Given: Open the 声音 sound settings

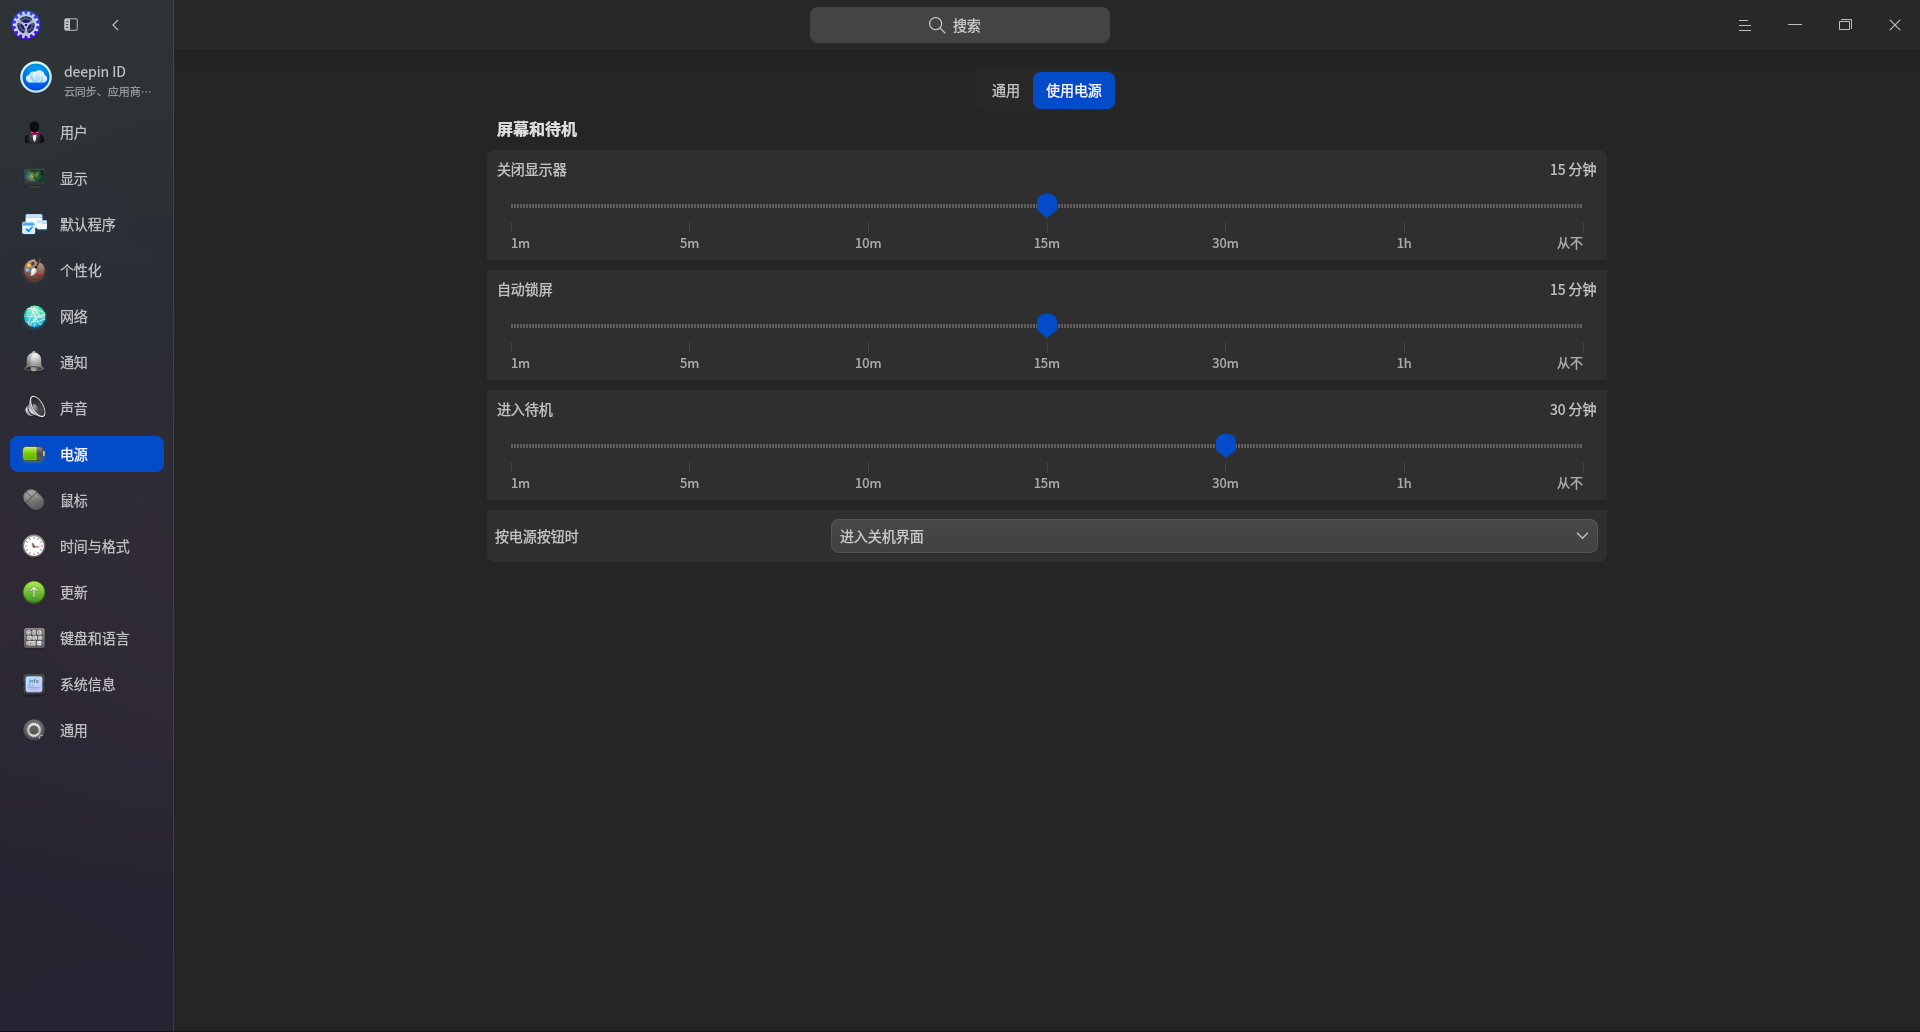Looking at the screenshot, I should (x=87, y=409).
